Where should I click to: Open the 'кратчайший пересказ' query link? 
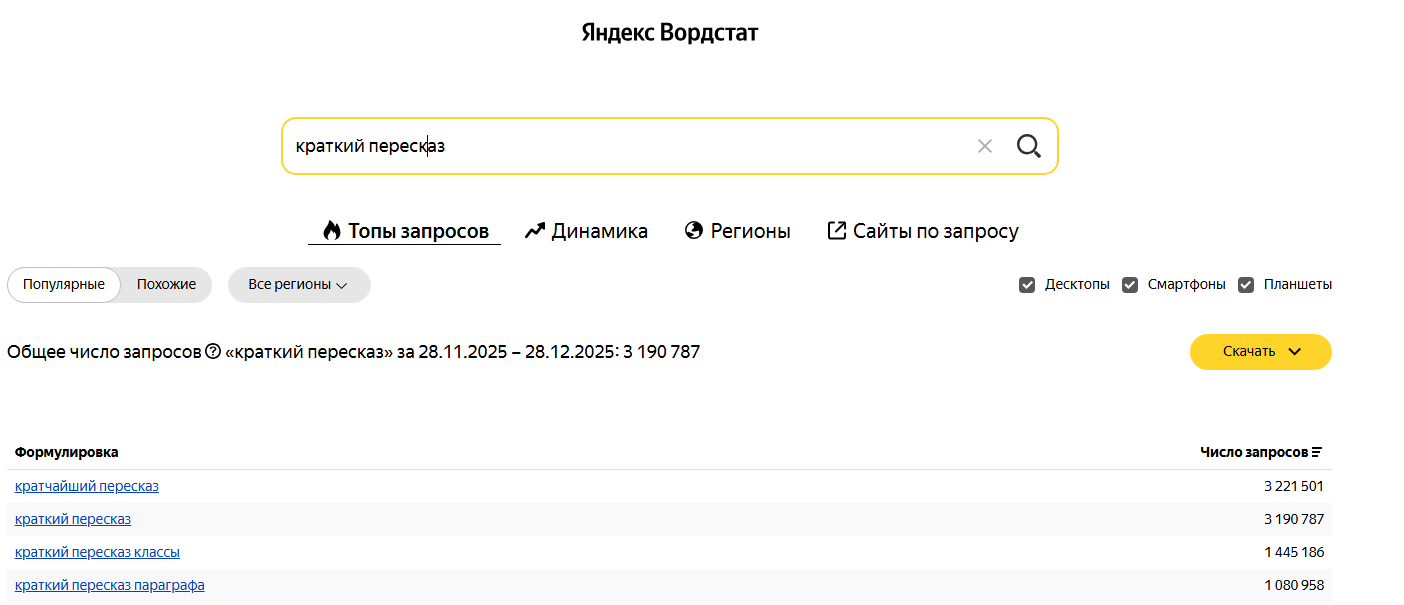tap(87, 486)
